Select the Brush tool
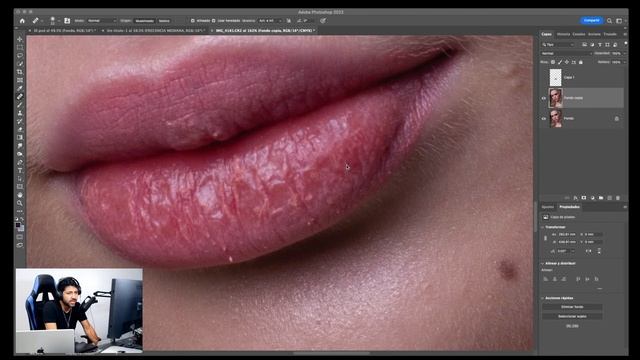Image resolution: width=640 pixels, height=360 pixels. point(20,105)
